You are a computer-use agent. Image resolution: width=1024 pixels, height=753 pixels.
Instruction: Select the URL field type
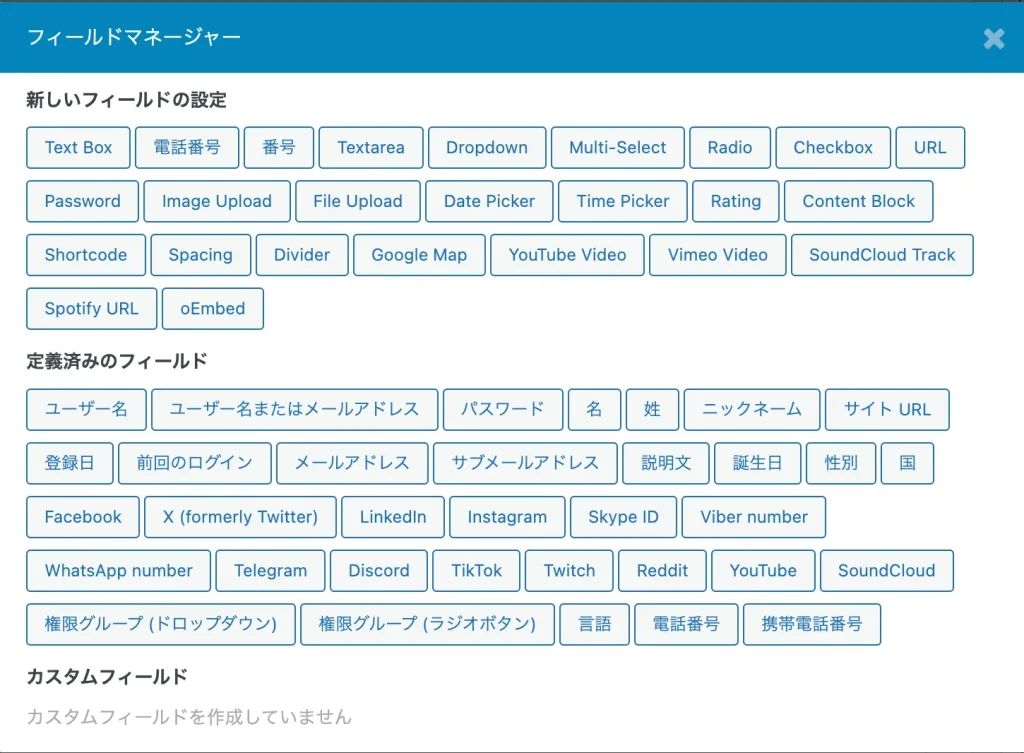[930, 148]
